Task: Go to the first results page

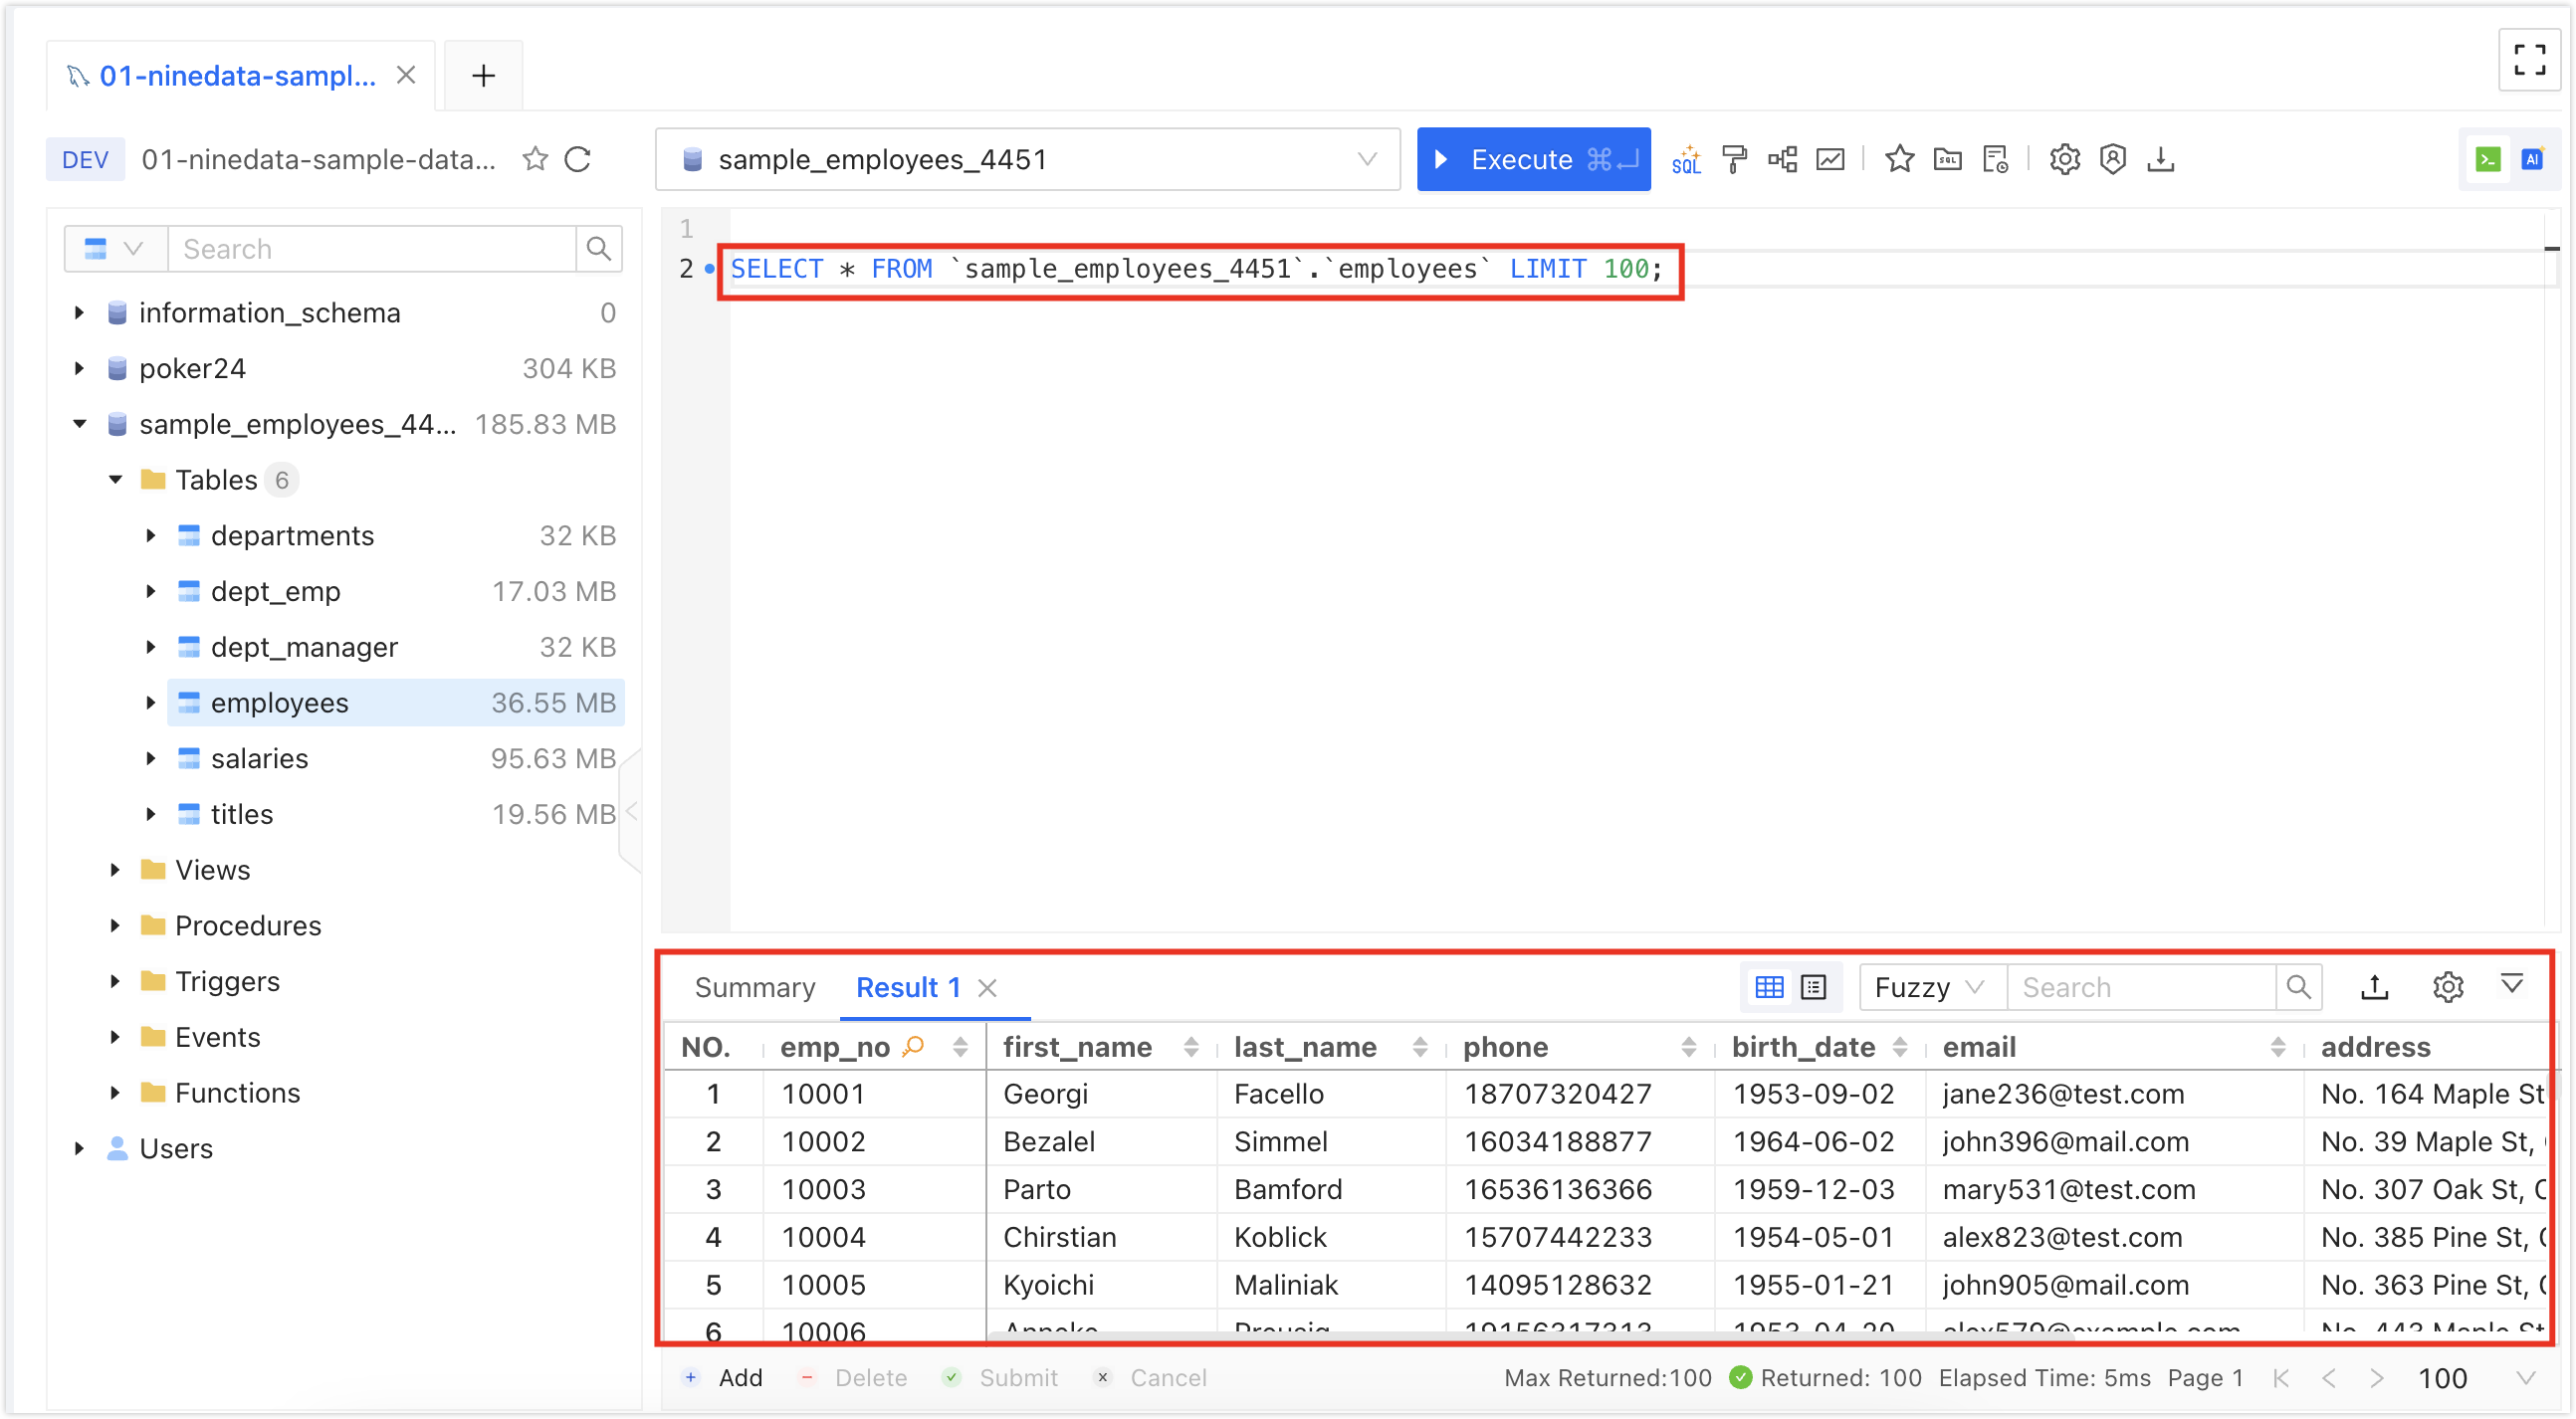Action: [x=2281, y=1378]
